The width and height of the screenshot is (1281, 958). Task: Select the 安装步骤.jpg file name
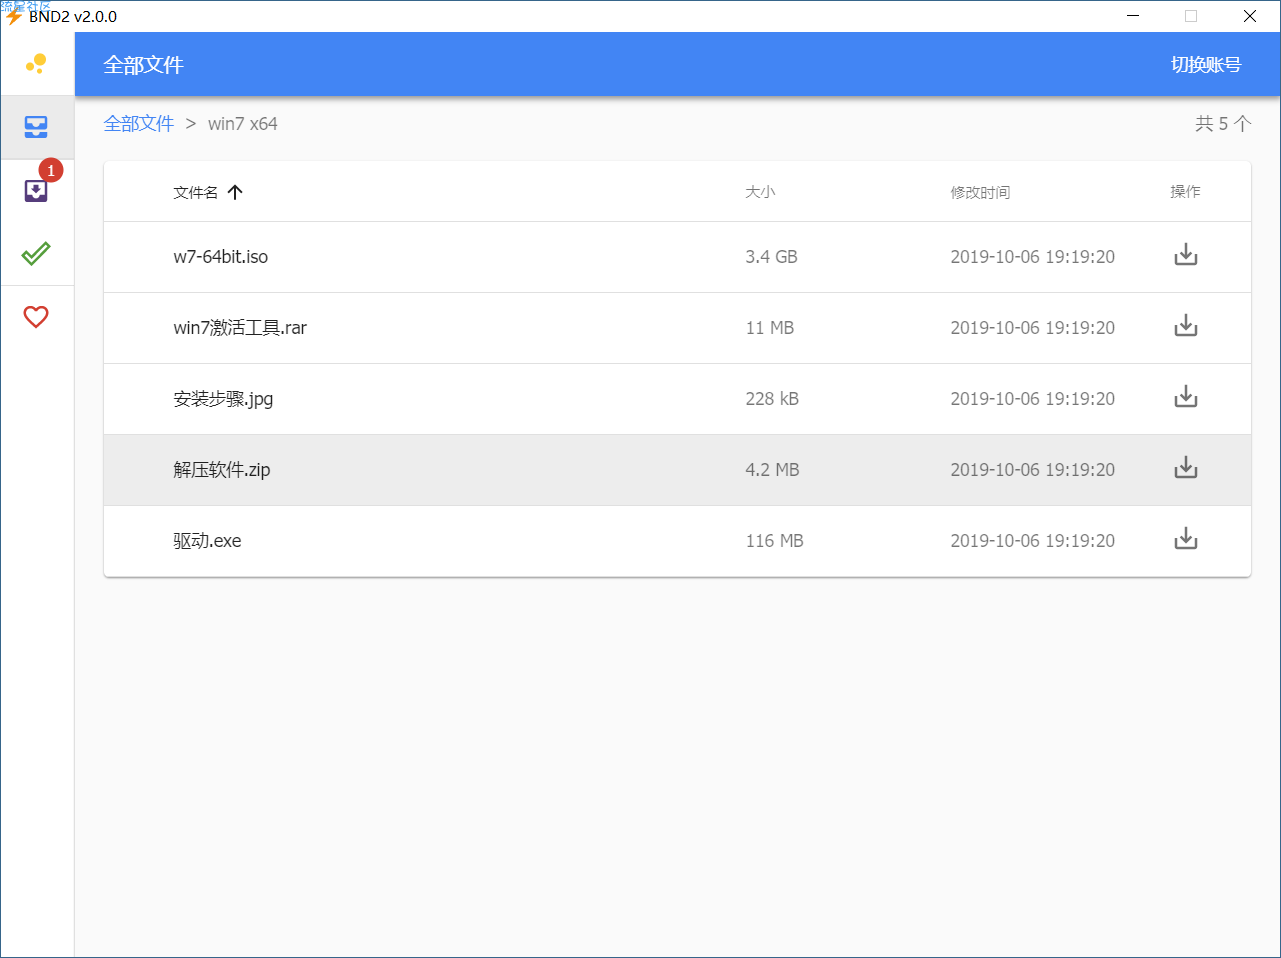pyautogui.click(x=223, y=399)
